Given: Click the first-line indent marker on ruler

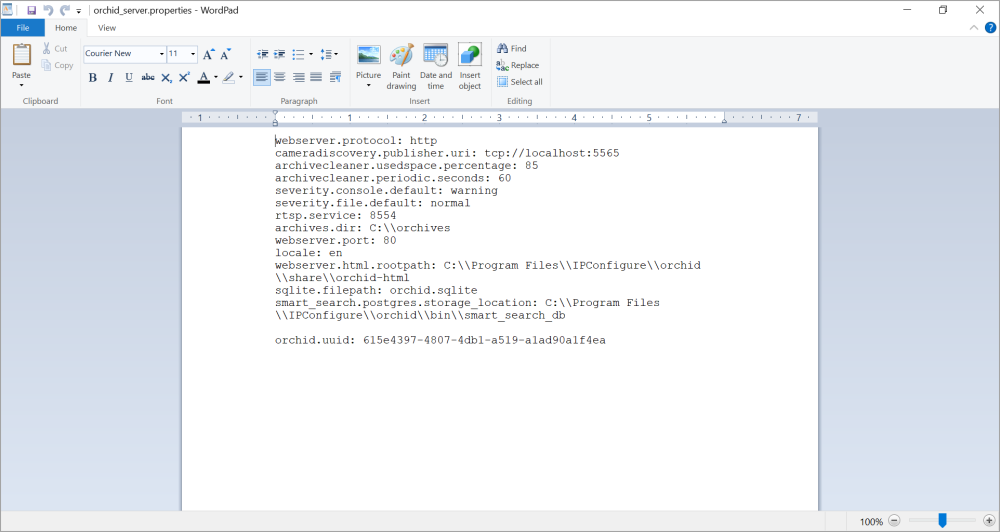Looking at the screenshot, I should [x=275, y=114].
